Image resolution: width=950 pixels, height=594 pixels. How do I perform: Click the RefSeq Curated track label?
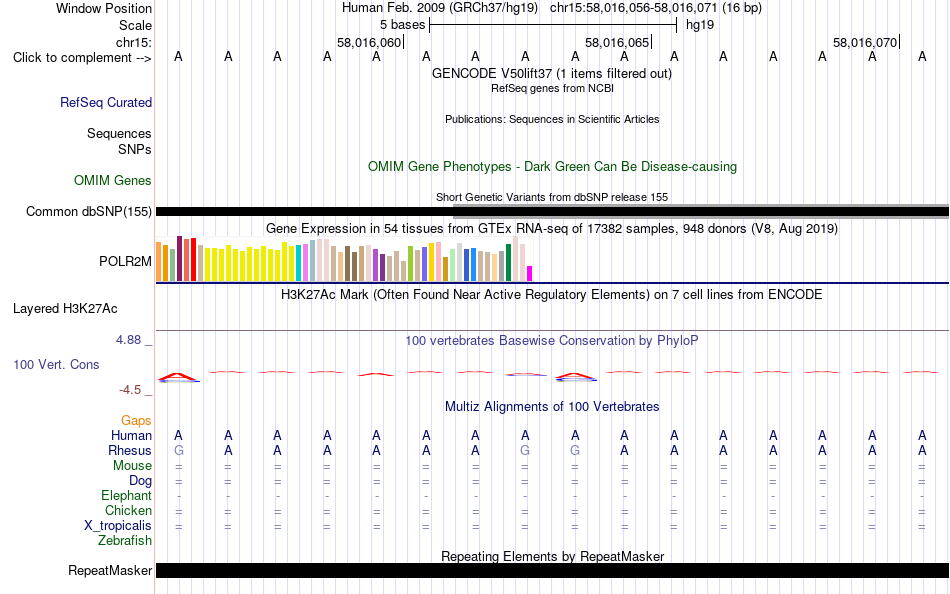point(105,102)
